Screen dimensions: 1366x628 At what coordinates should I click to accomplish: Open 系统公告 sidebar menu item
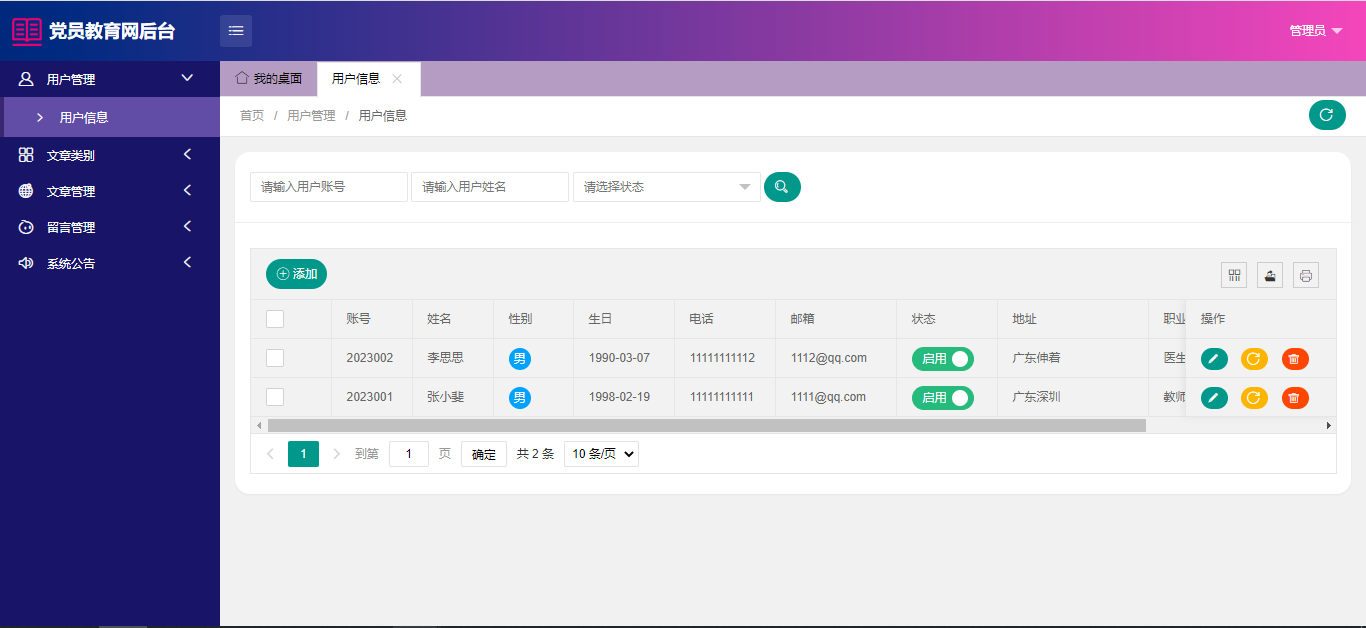[x=110, y=263]
